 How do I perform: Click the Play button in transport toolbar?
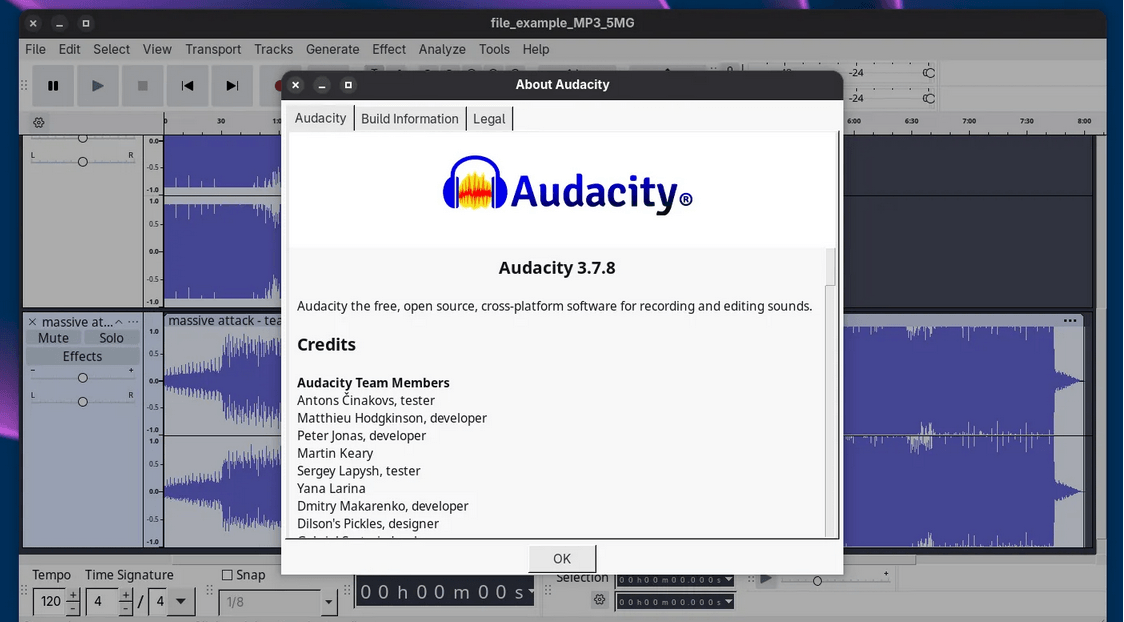point(98,86)
